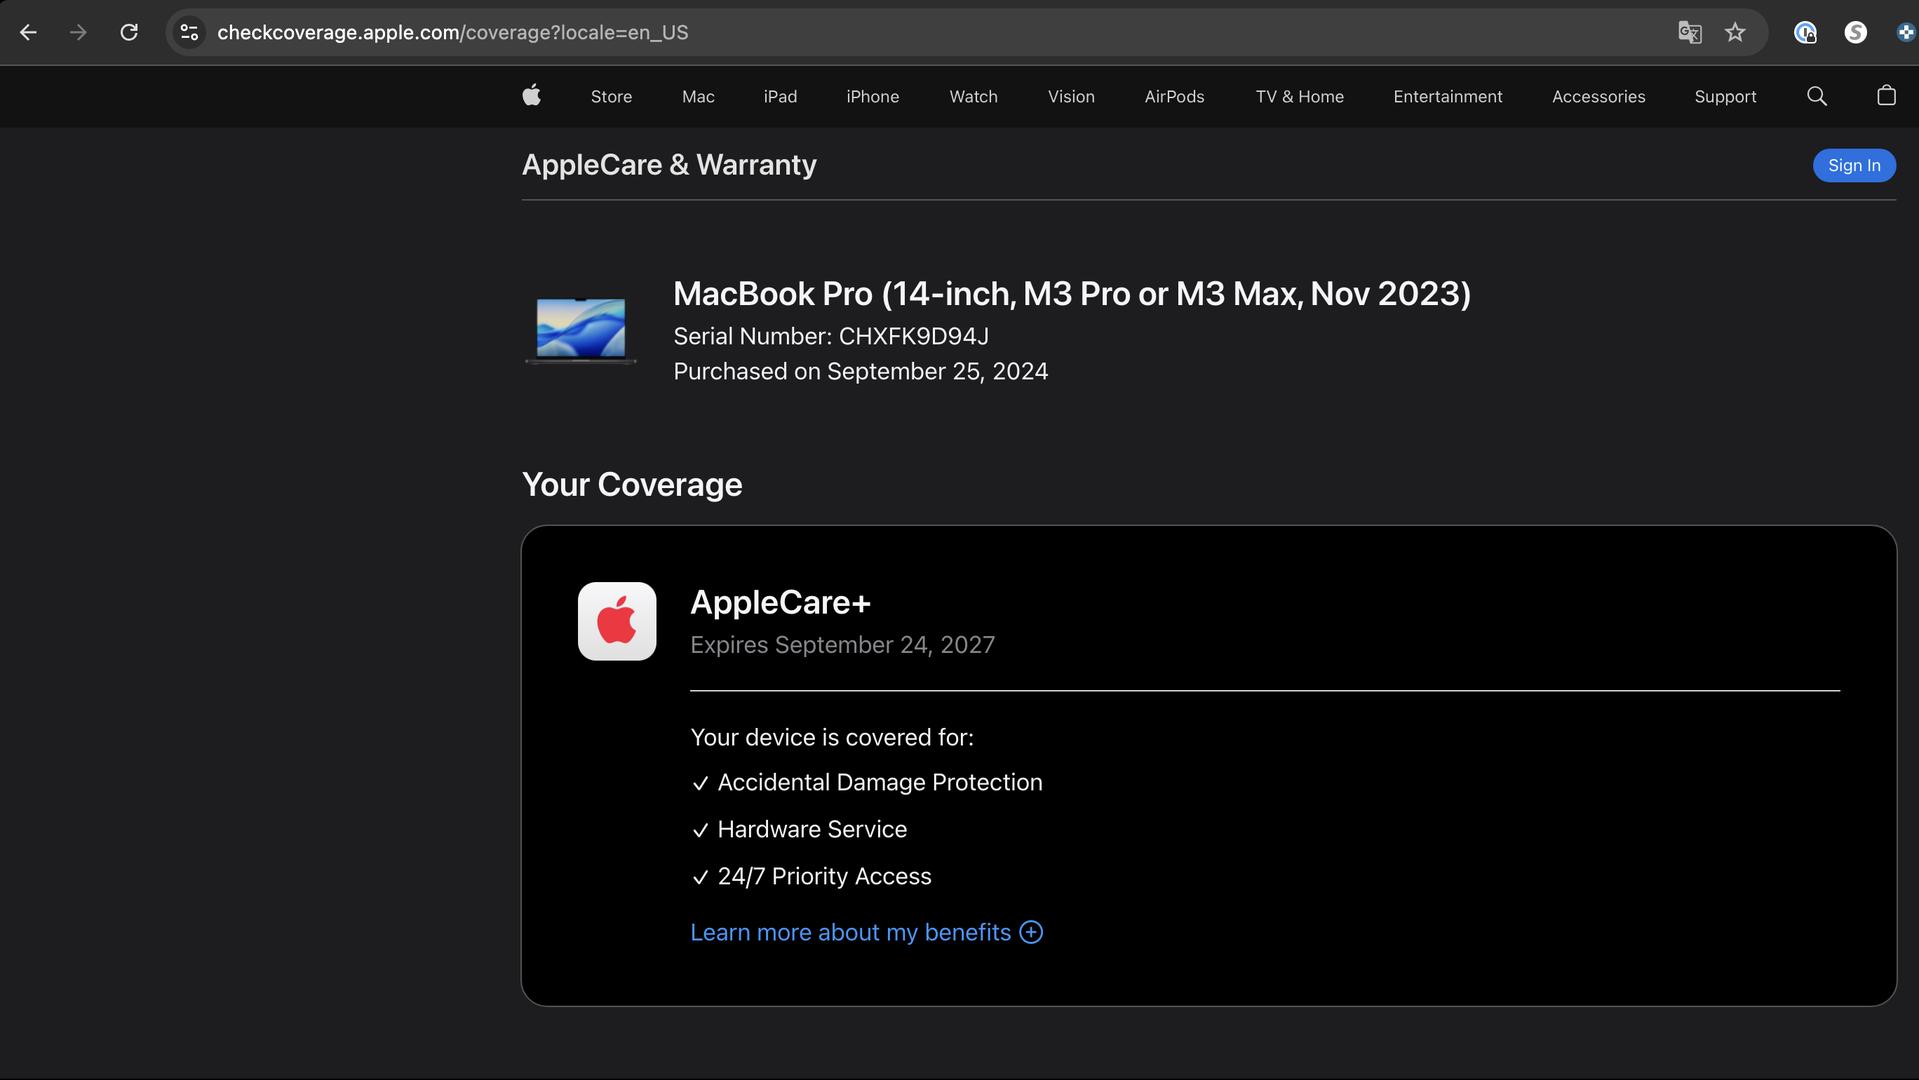Viewport: 1919px width, 1080px height.
Task: Open the Entertainment menu
Action: click(1447, 97)
